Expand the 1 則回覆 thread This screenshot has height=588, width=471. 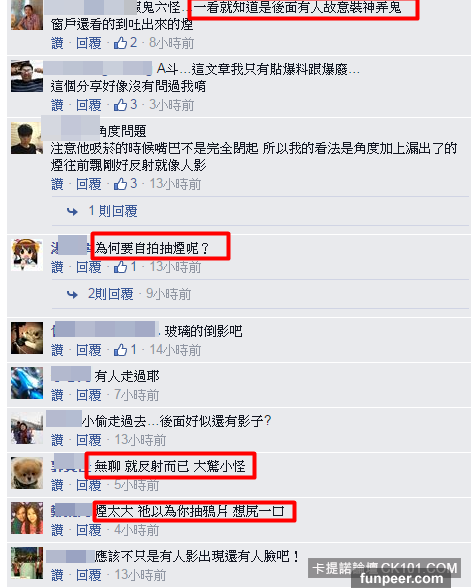(x=113, y=211)
